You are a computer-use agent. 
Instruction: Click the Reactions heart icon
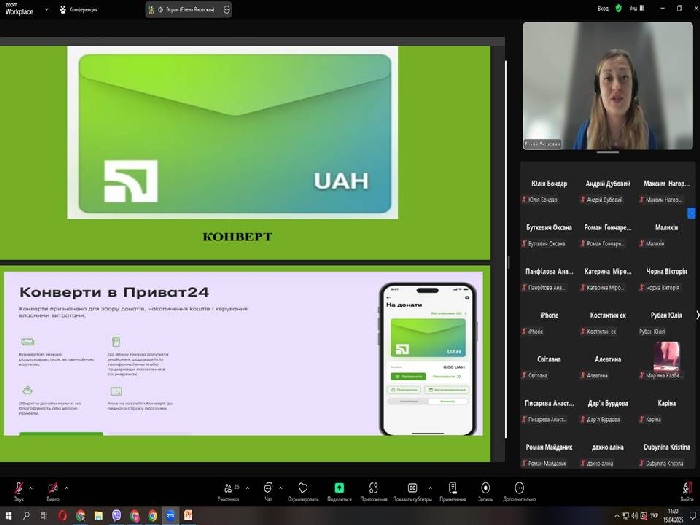pyautogui.click(x=303, y=488)
